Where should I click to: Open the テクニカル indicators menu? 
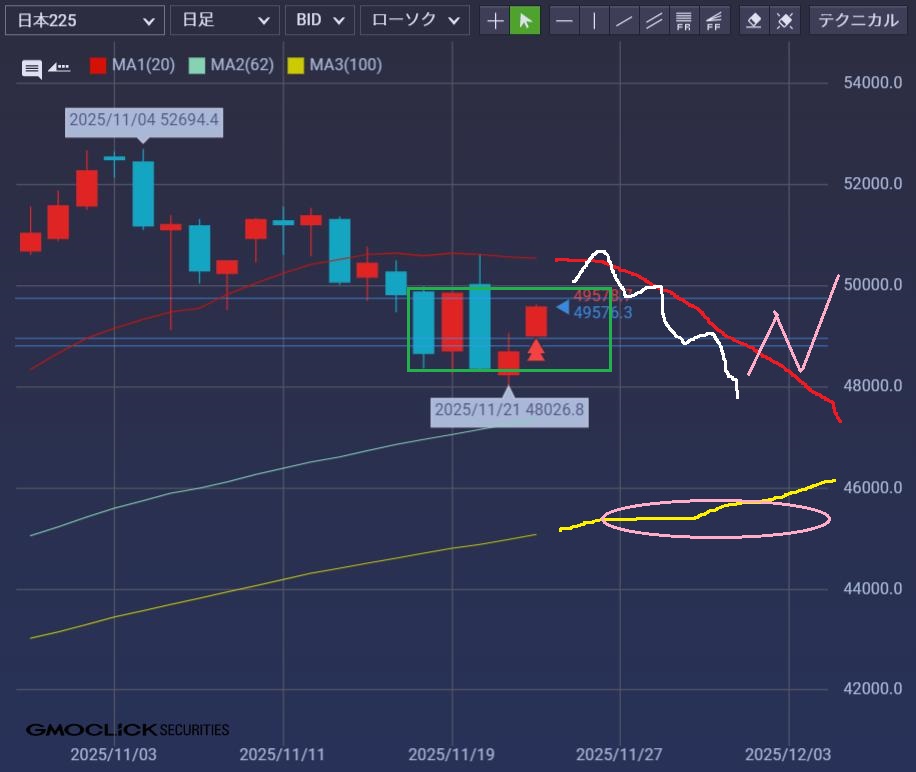(859, 20)
